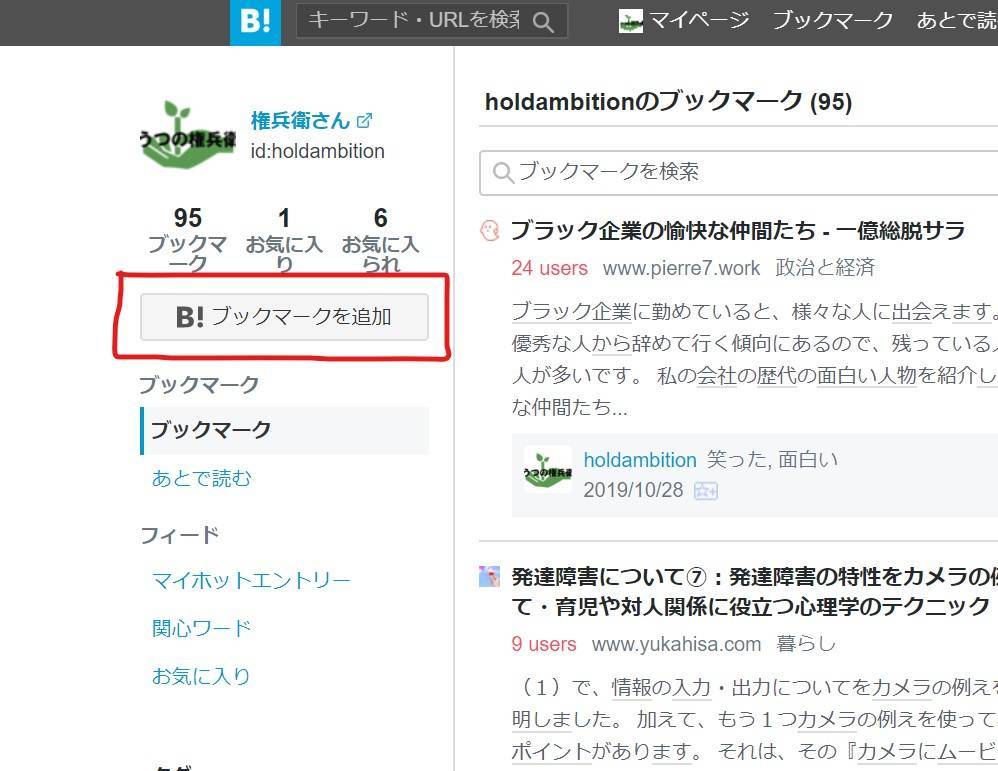The height and width of the screenshot is (771, 998).
Task: Click the 6 お気に入られ count
Action: click(x=381, y=240)
